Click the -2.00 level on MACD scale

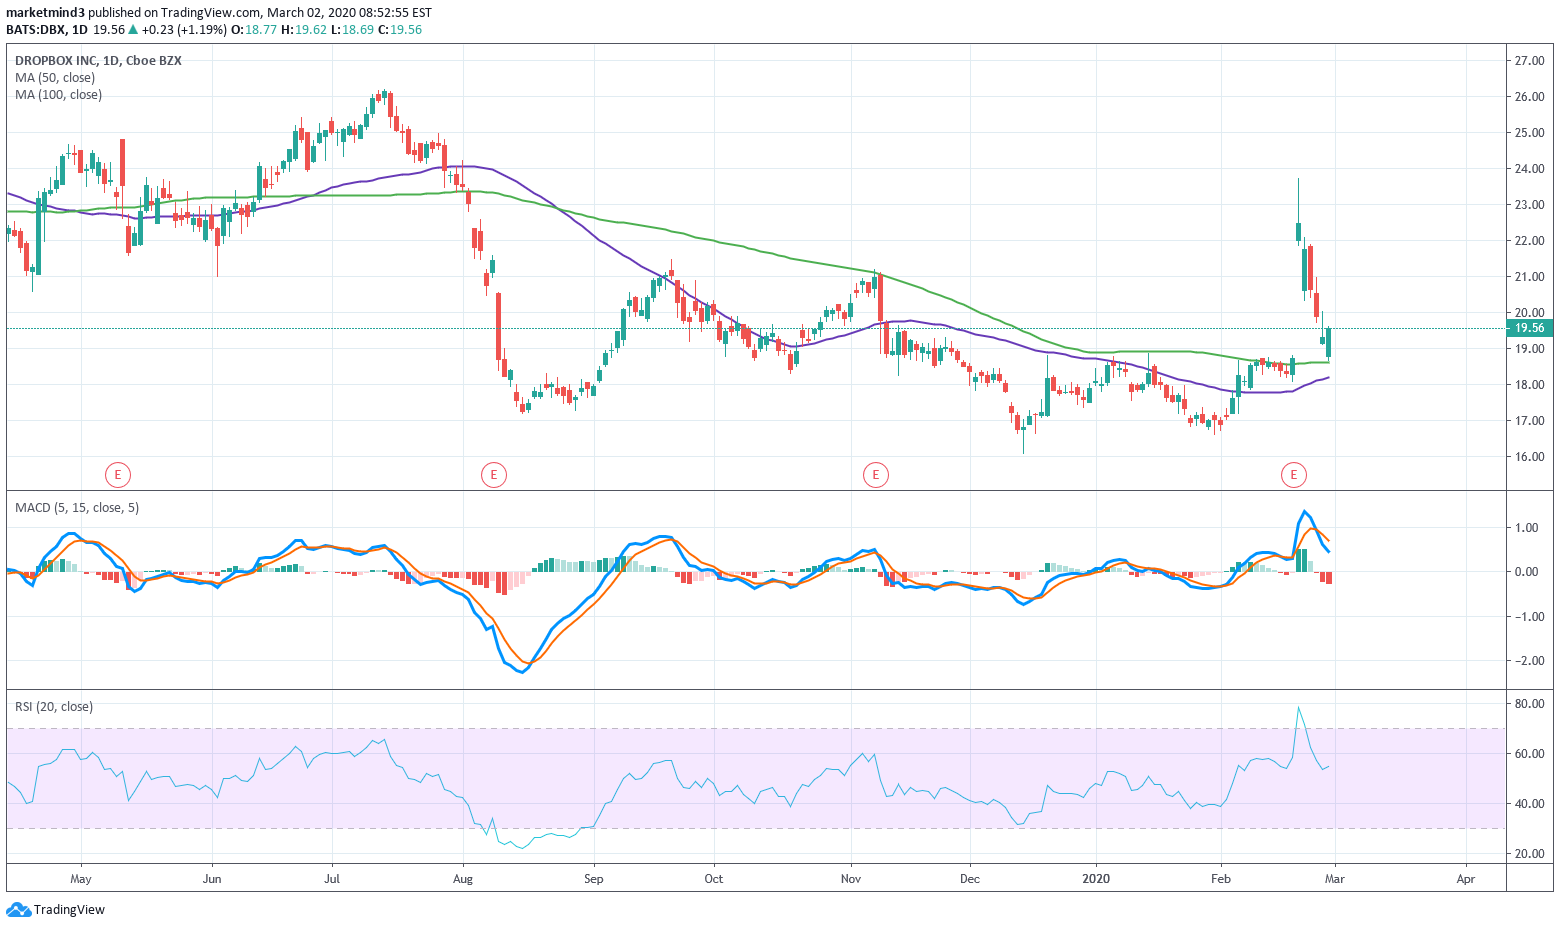coord(1527,661)
